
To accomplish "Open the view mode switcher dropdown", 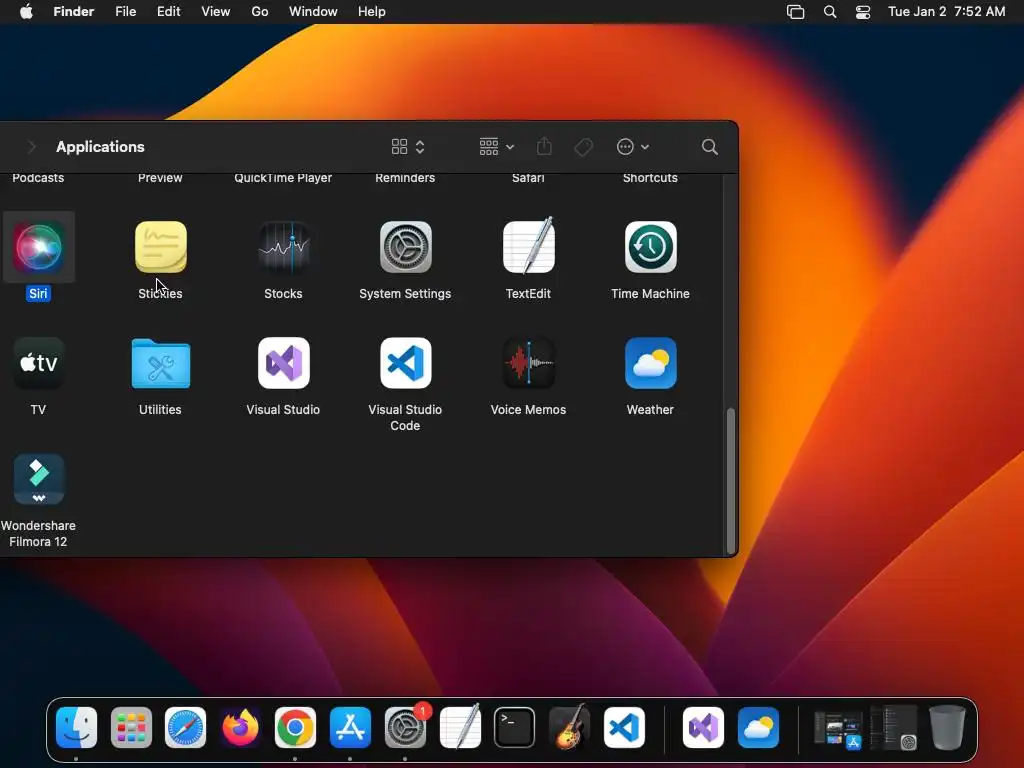I will pos(408,147).
